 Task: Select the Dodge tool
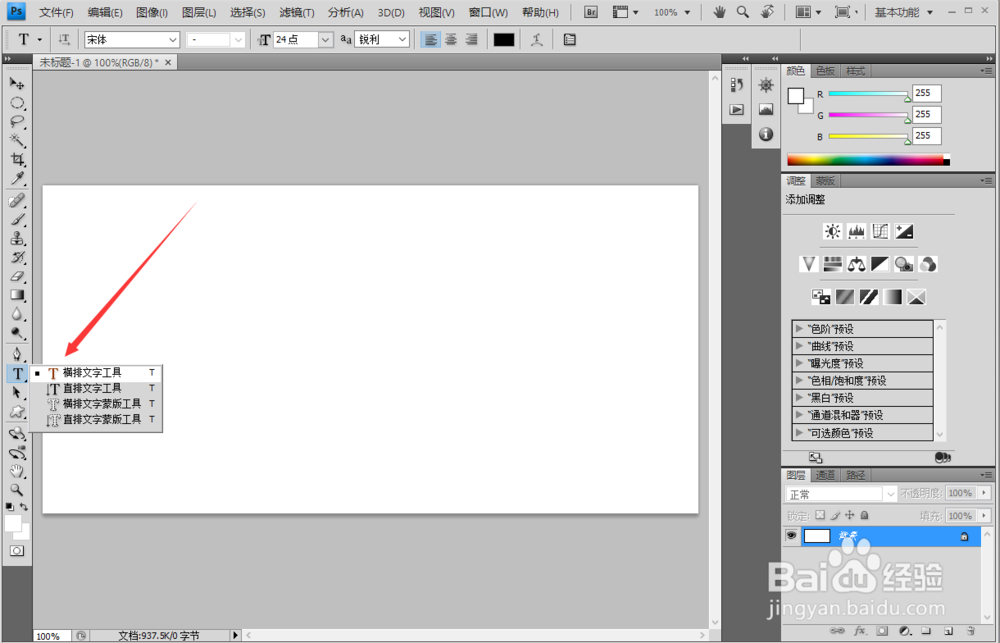[x=17, y=333]
